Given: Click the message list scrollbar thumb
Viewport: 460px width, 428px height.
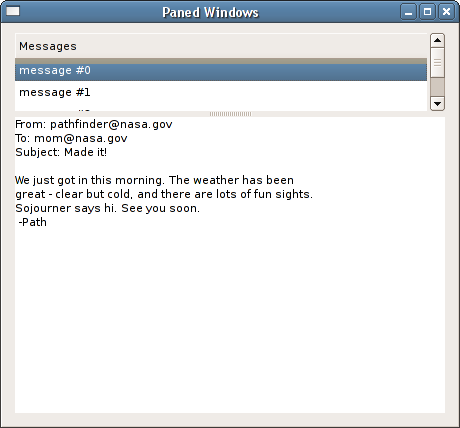Looking at the screenshot, I should (437, 63).
